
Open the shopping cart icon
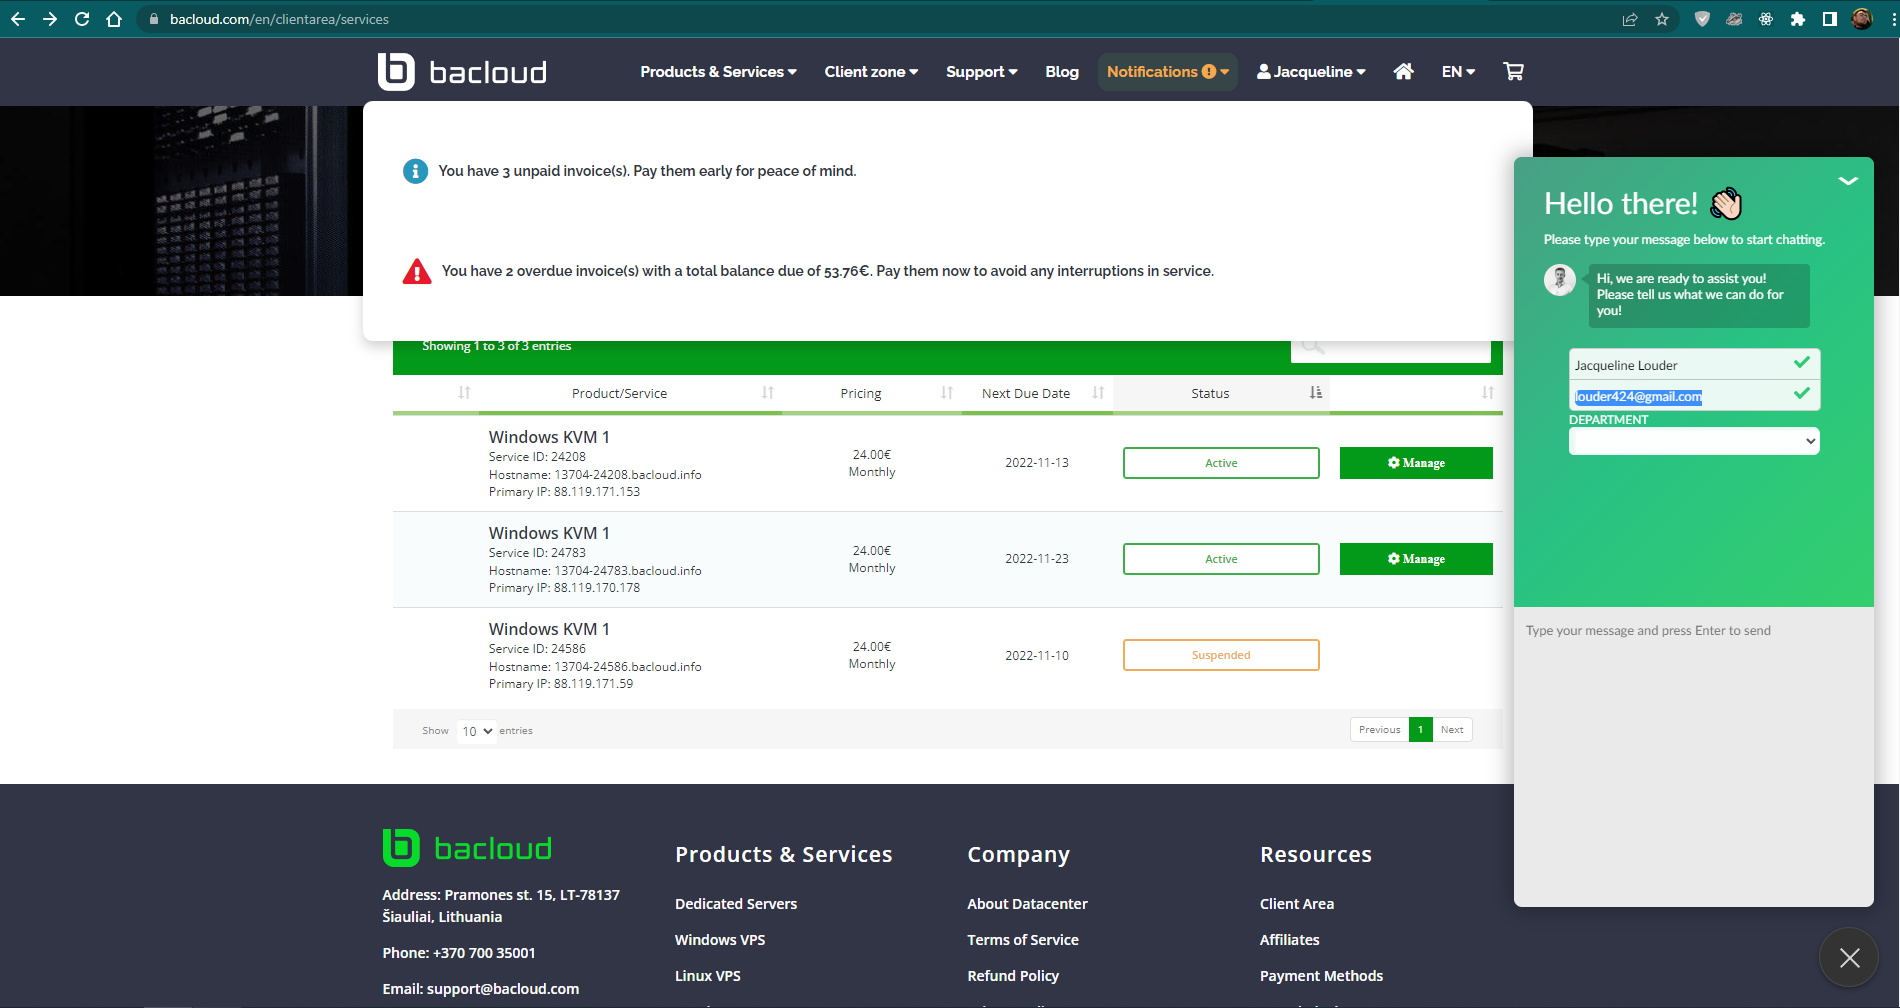tap(1513, 71)
